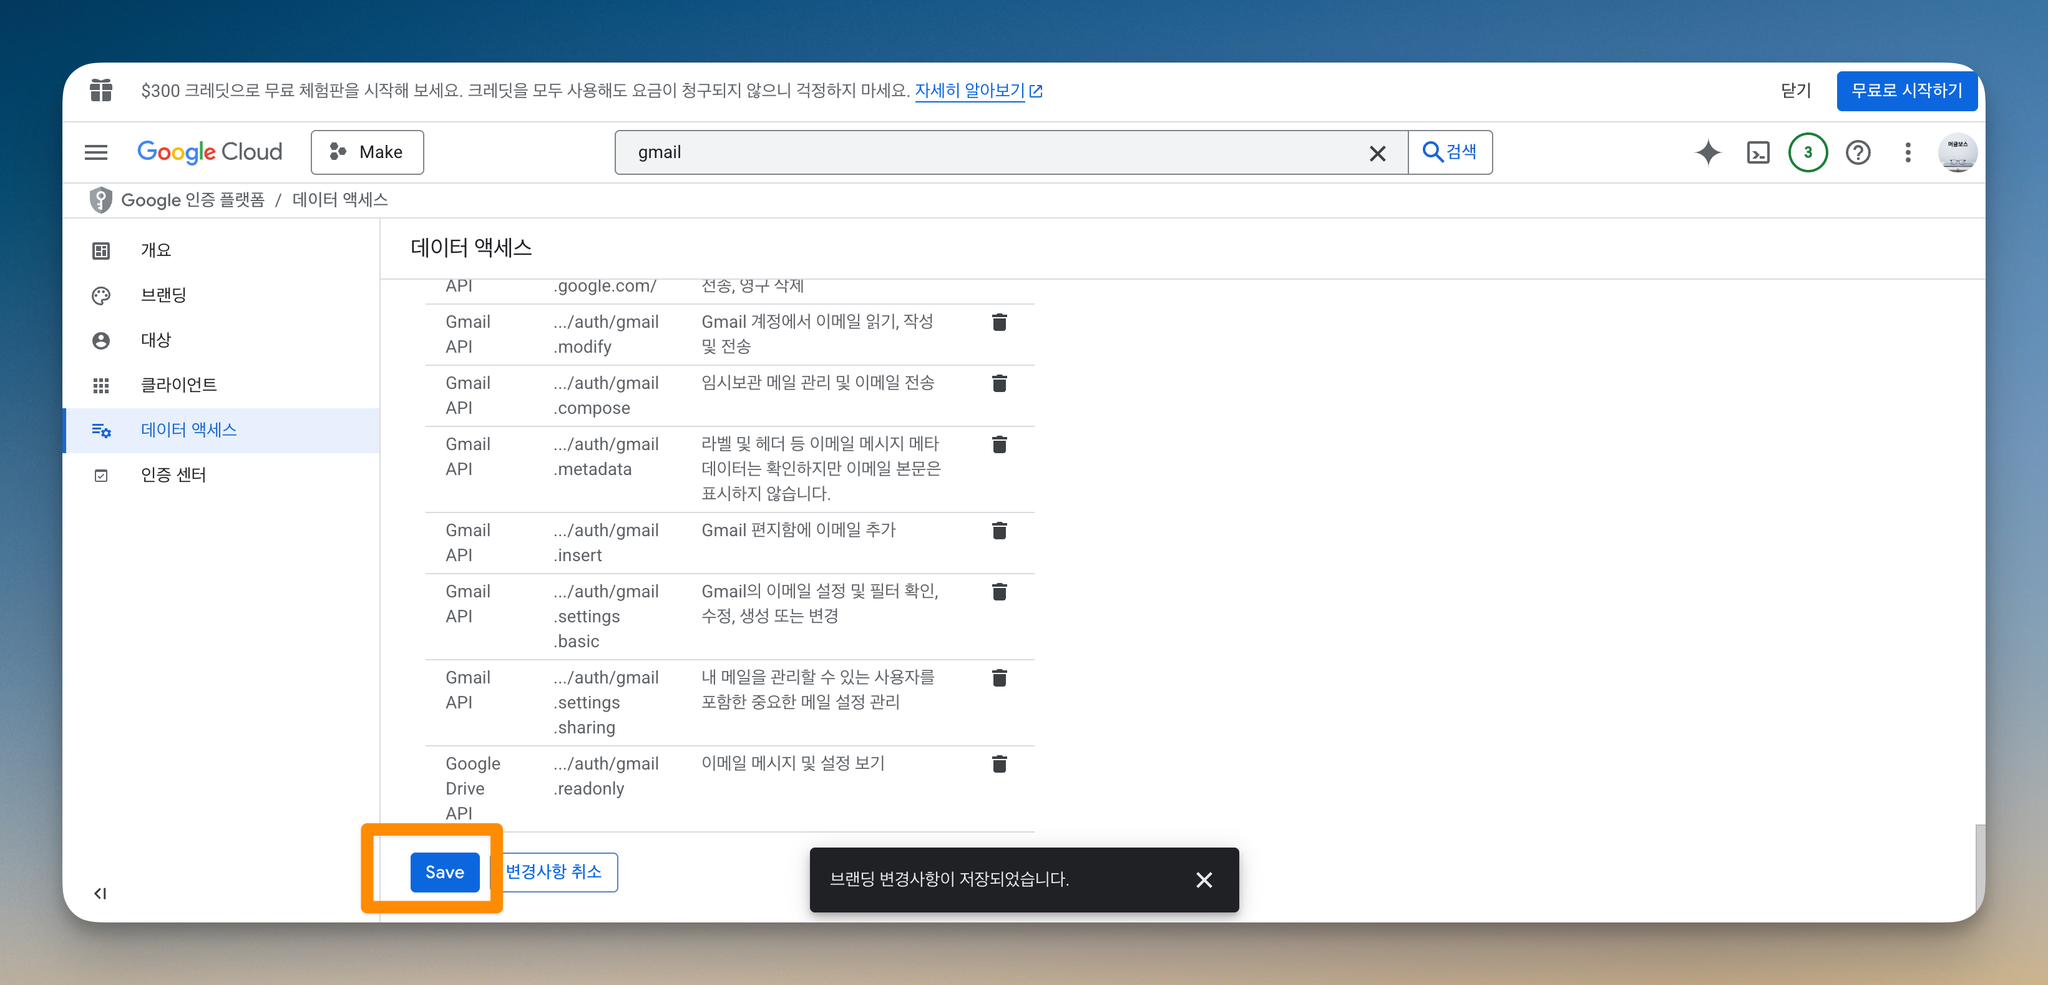This screenshot has height=985, width=2048.
Task: Open 개요 in the sidebar
Action: pyautogui.click(x=220, y=250)
